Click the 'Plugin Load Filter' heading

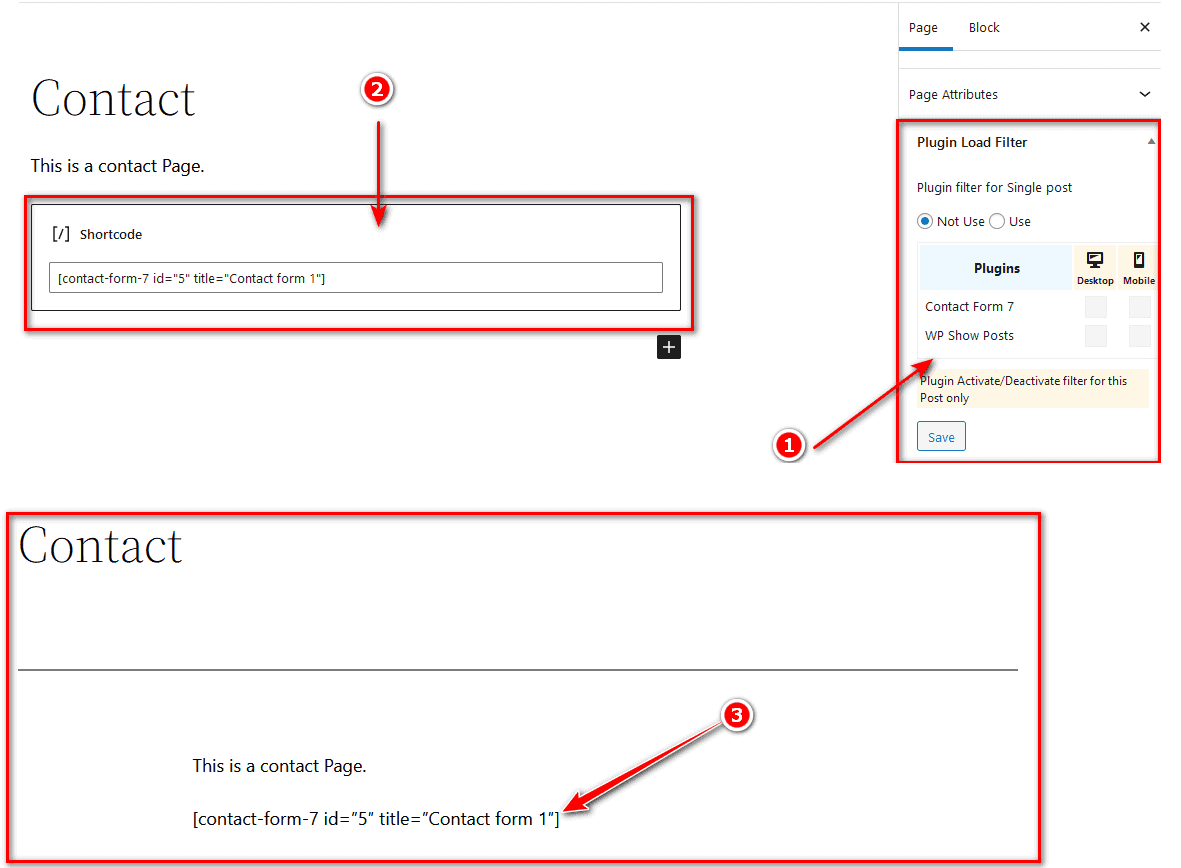click(x=972, y=142)
